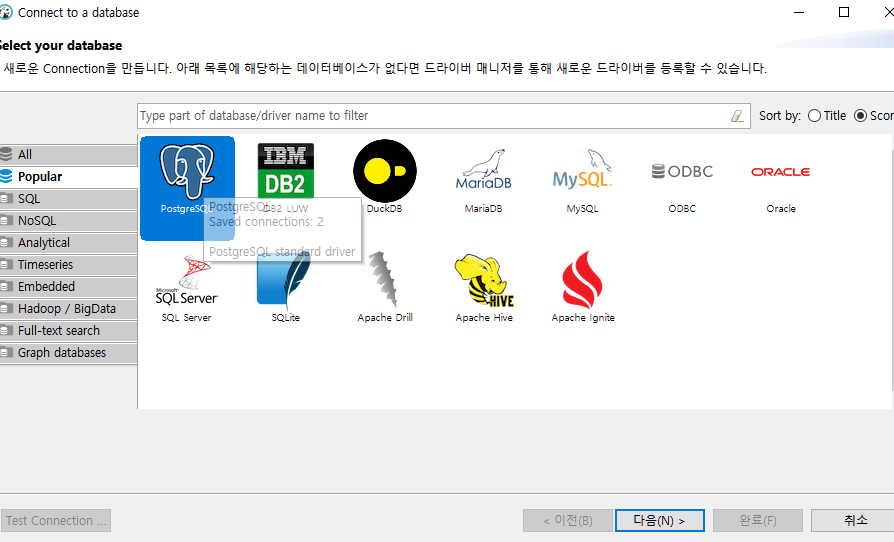Click the 취소 cancel button
894x542 pixels.
tap(852, 520)
